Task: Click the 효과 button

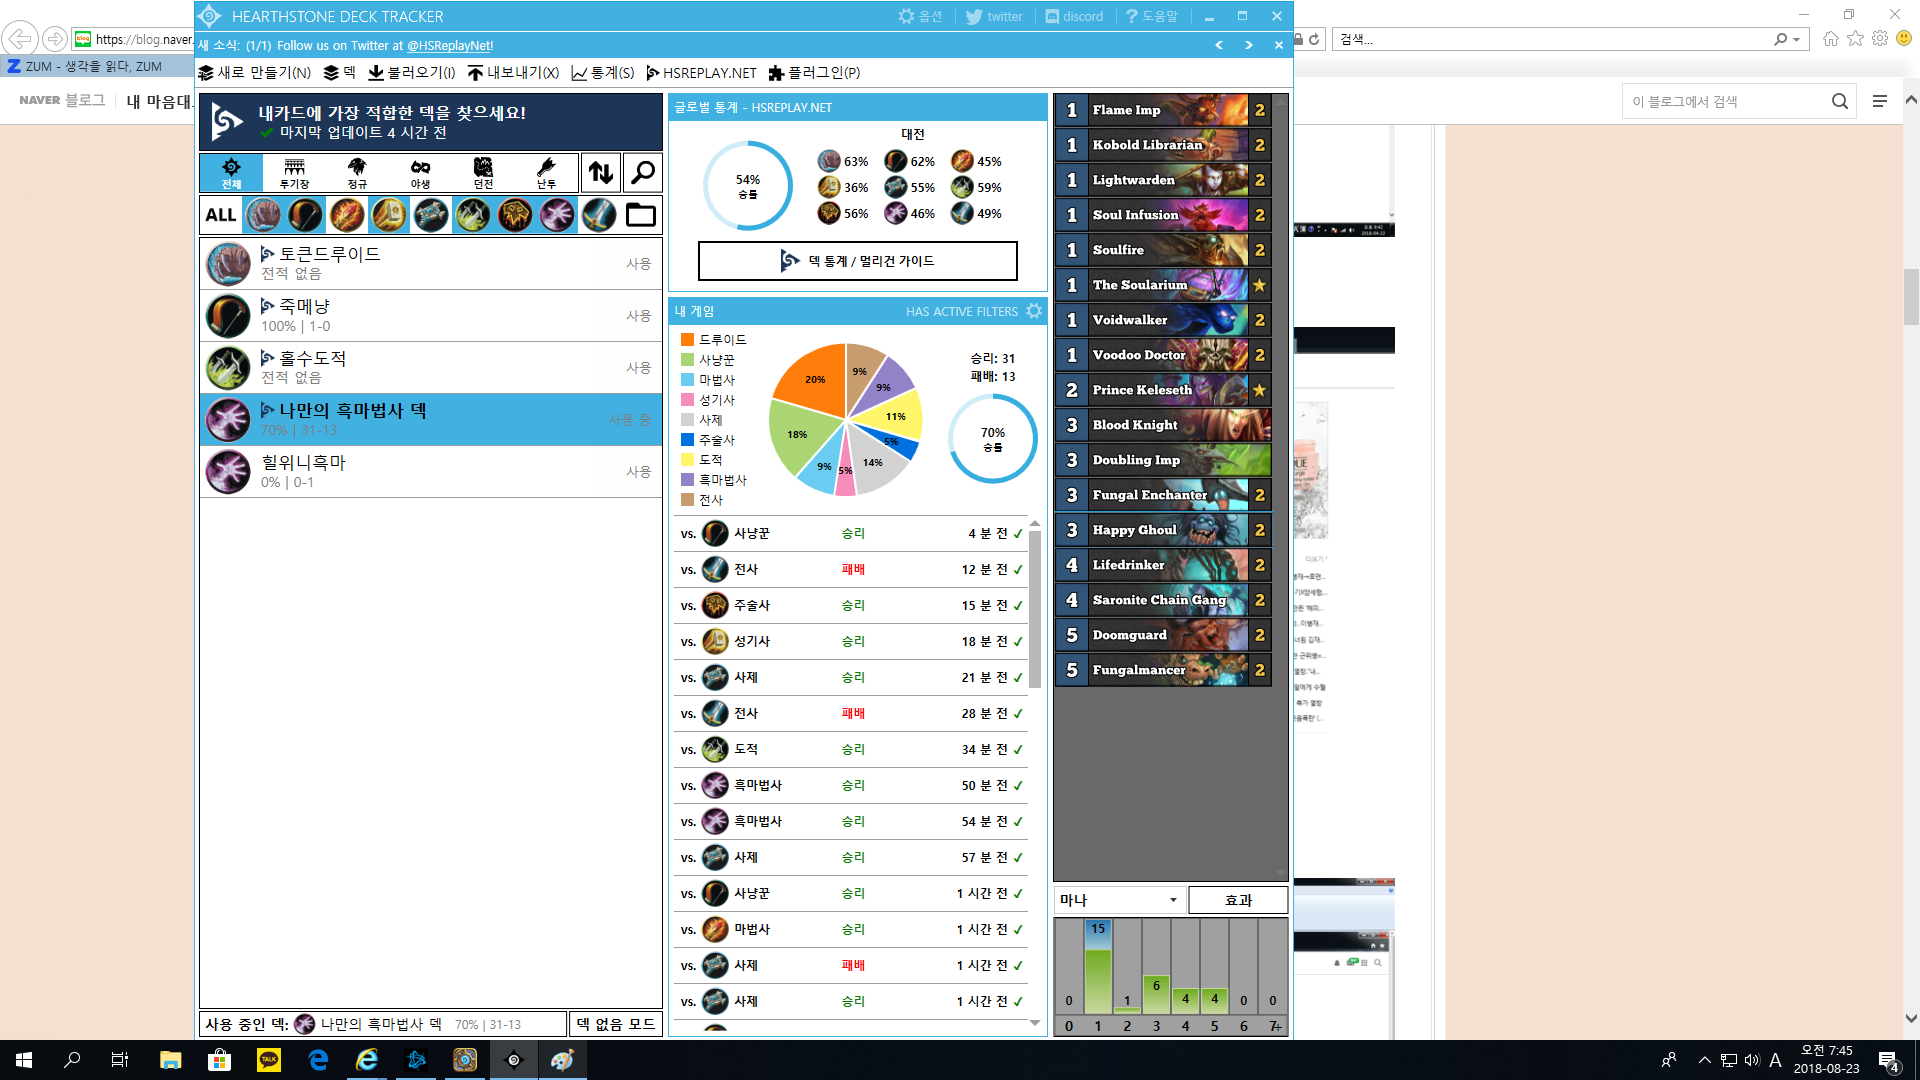Action: [x=1238, y=900]
